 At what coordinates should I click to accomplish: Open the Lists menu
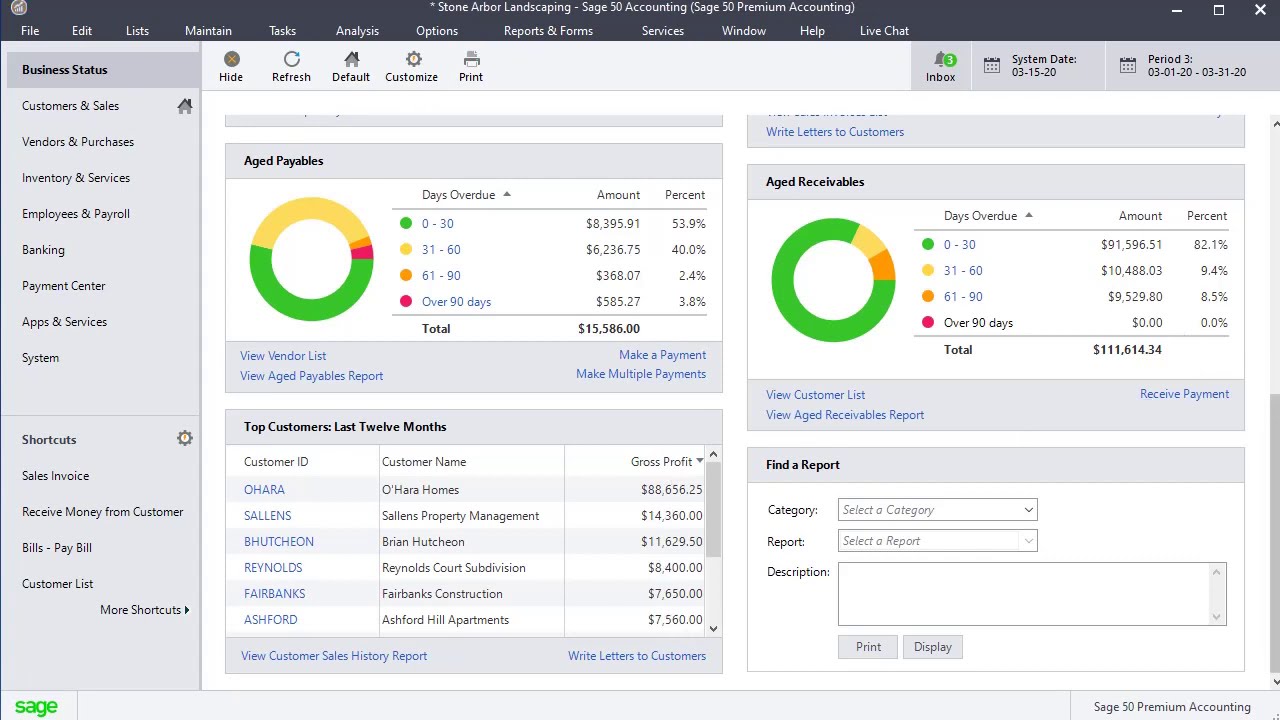pos(137,31)
